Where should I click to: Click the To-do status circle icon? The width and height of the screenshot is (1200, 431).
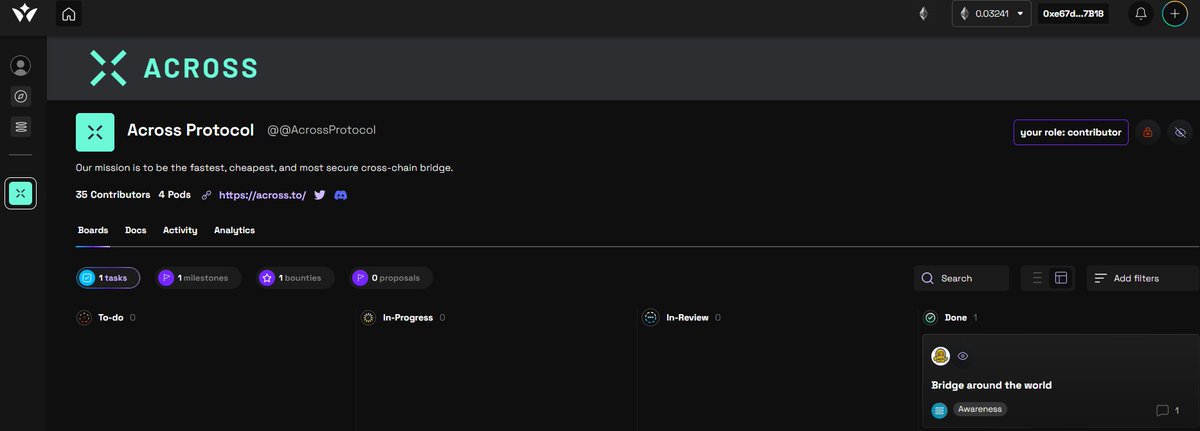[x=84, y=318]
